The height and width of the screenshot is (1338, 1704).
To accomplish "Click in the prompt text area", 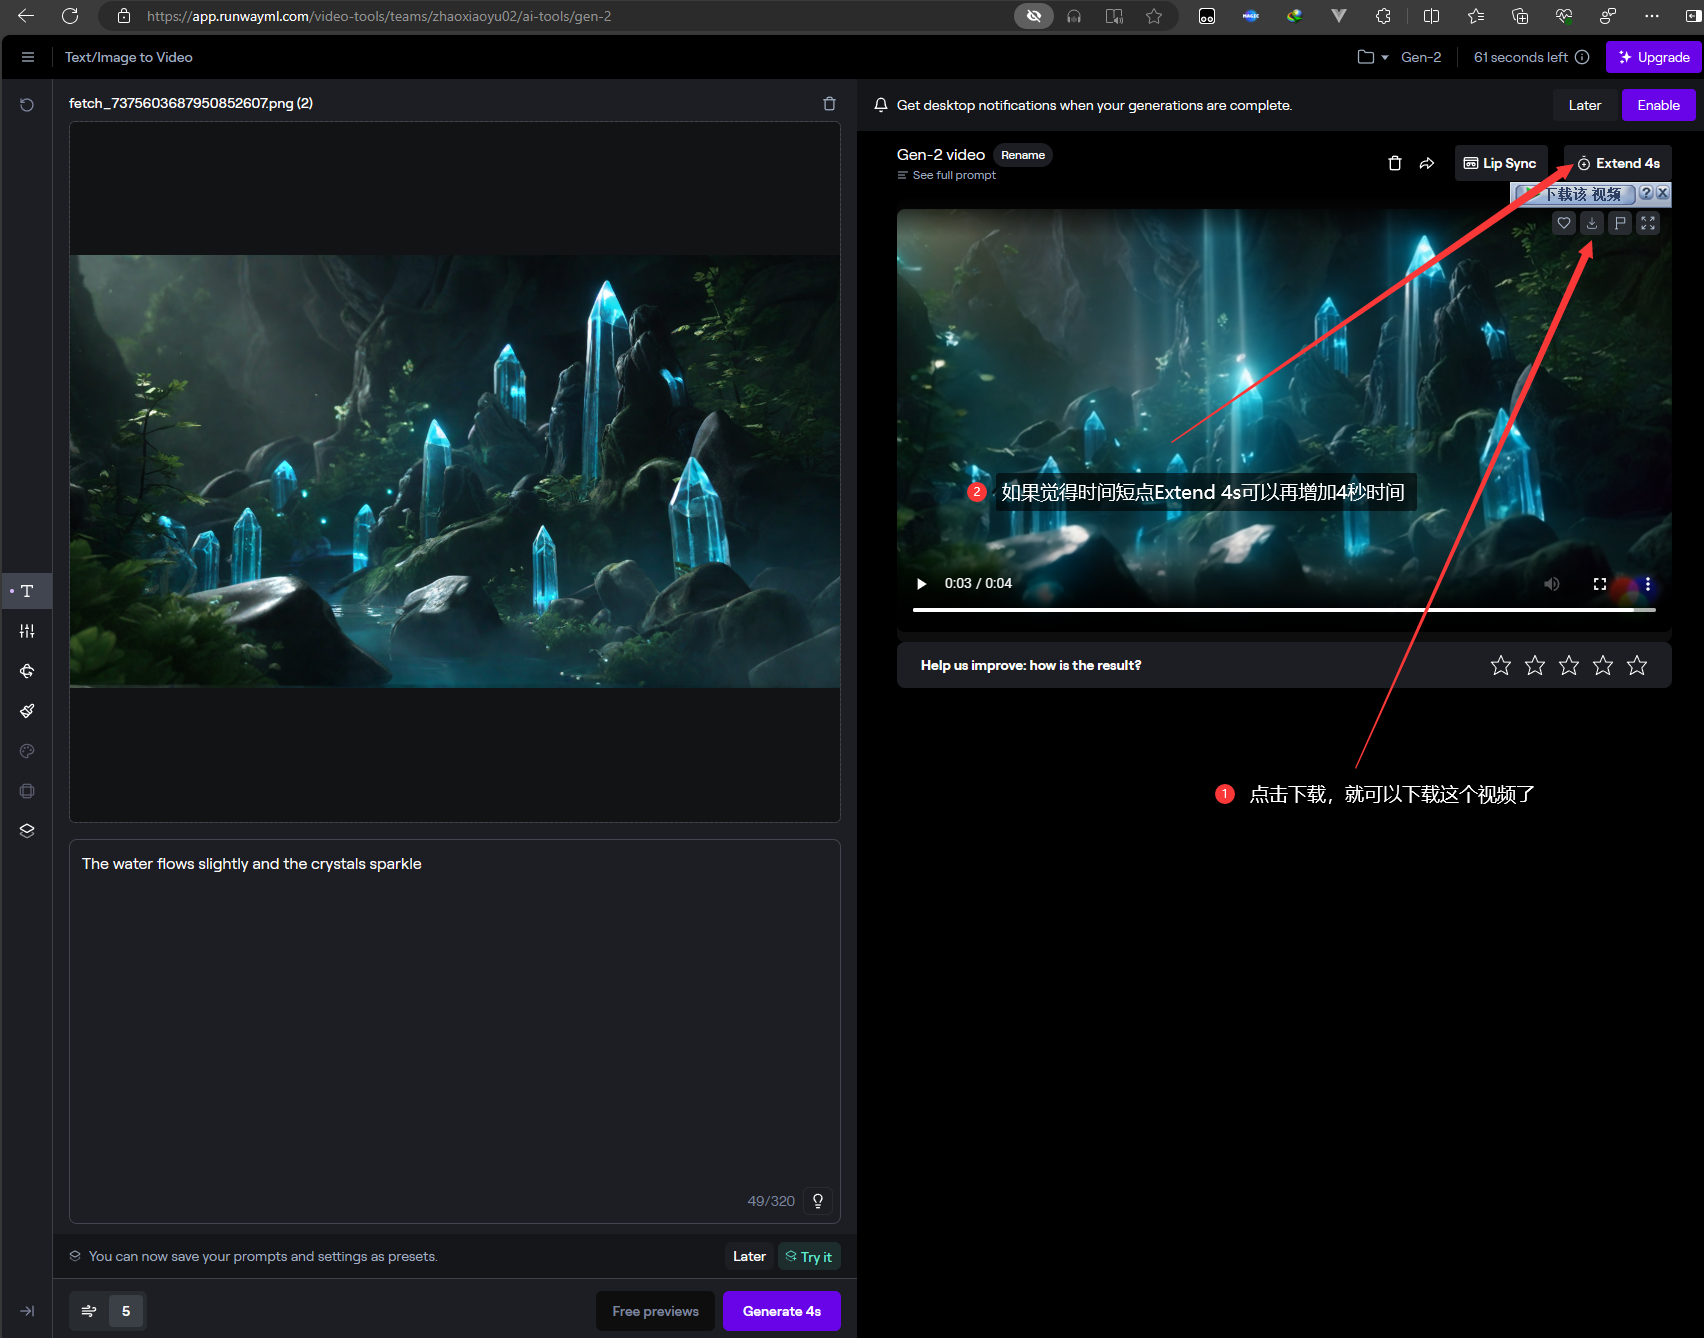I will (x=454, y=1030).
